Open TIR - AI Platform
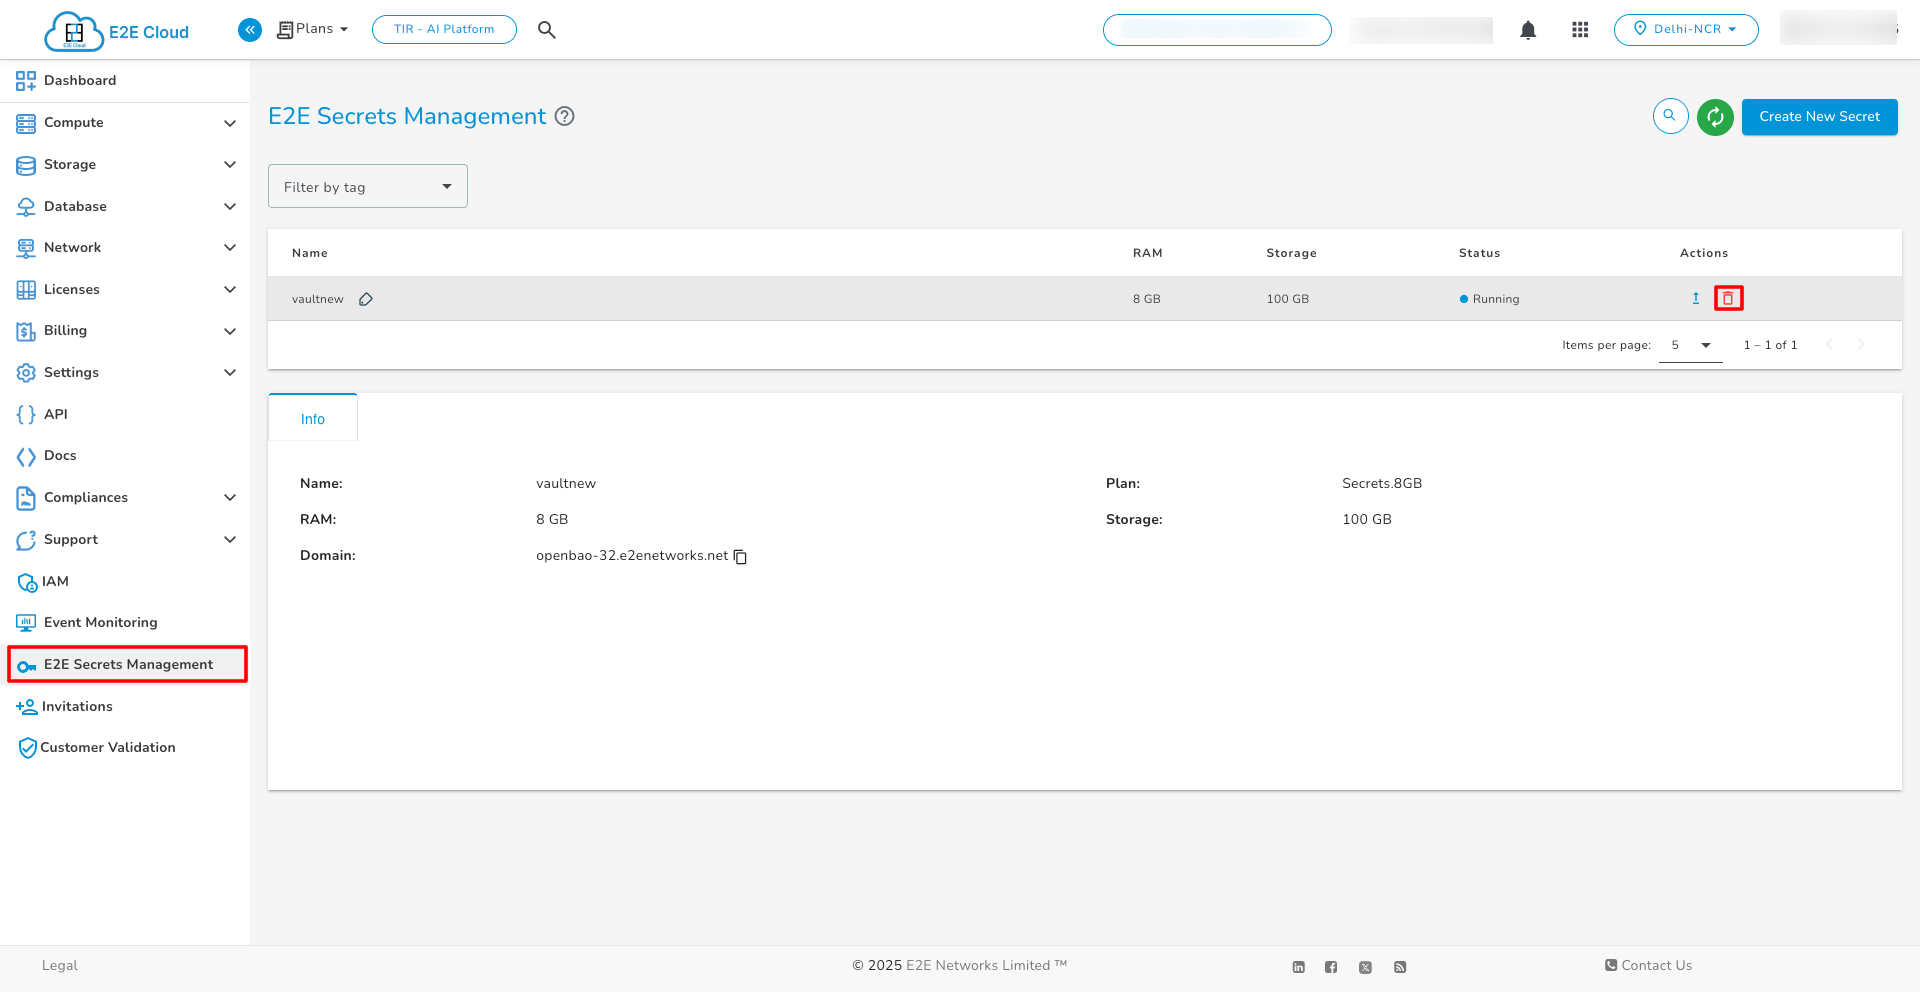 point(444,29)
